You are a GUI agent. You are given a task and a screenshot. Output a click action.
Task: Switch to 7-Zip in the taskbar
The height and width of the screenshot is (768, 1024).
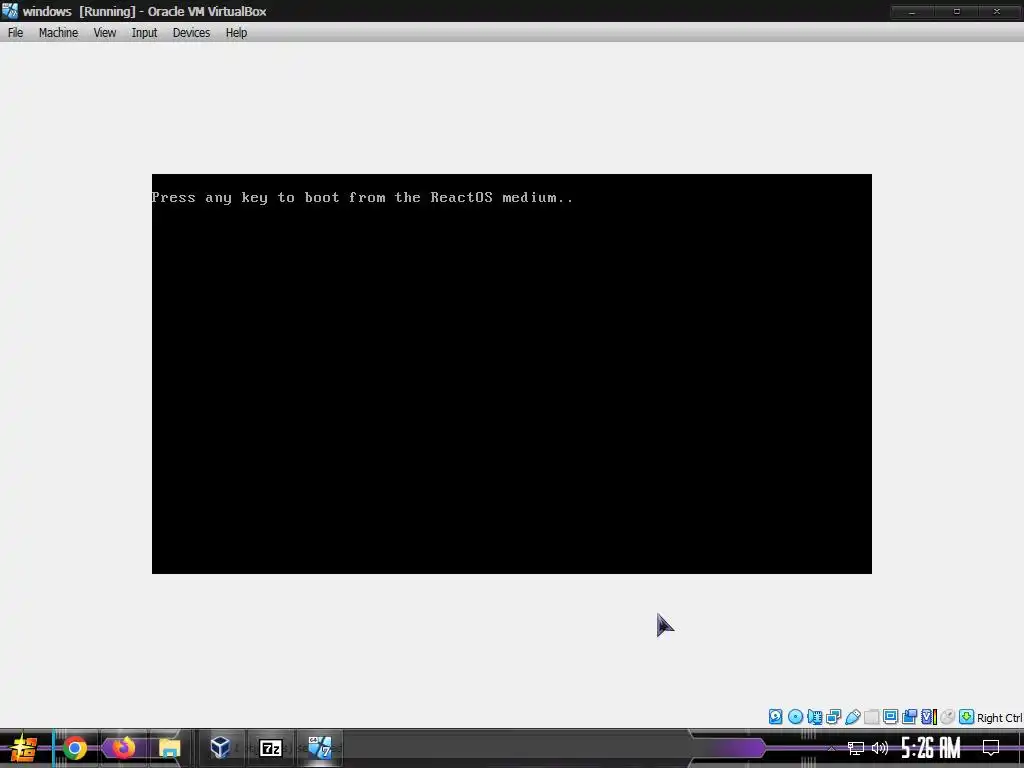coord(270,748)
